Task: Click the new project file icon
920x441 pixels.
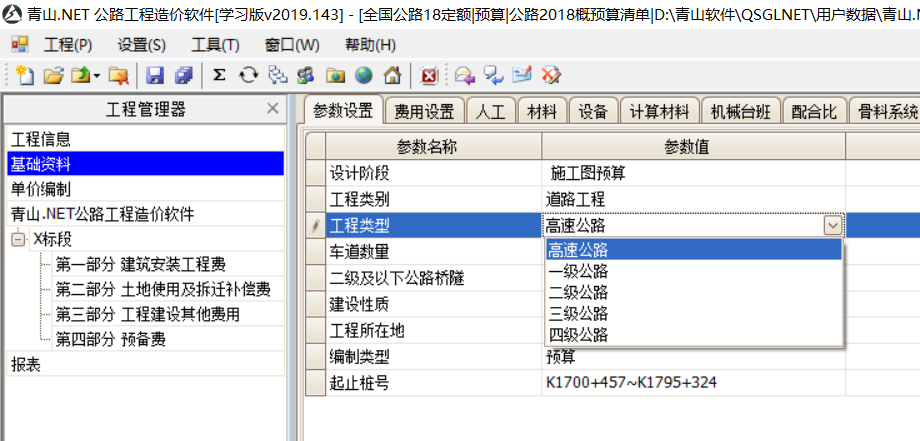Action: click(x=25, y=75)
